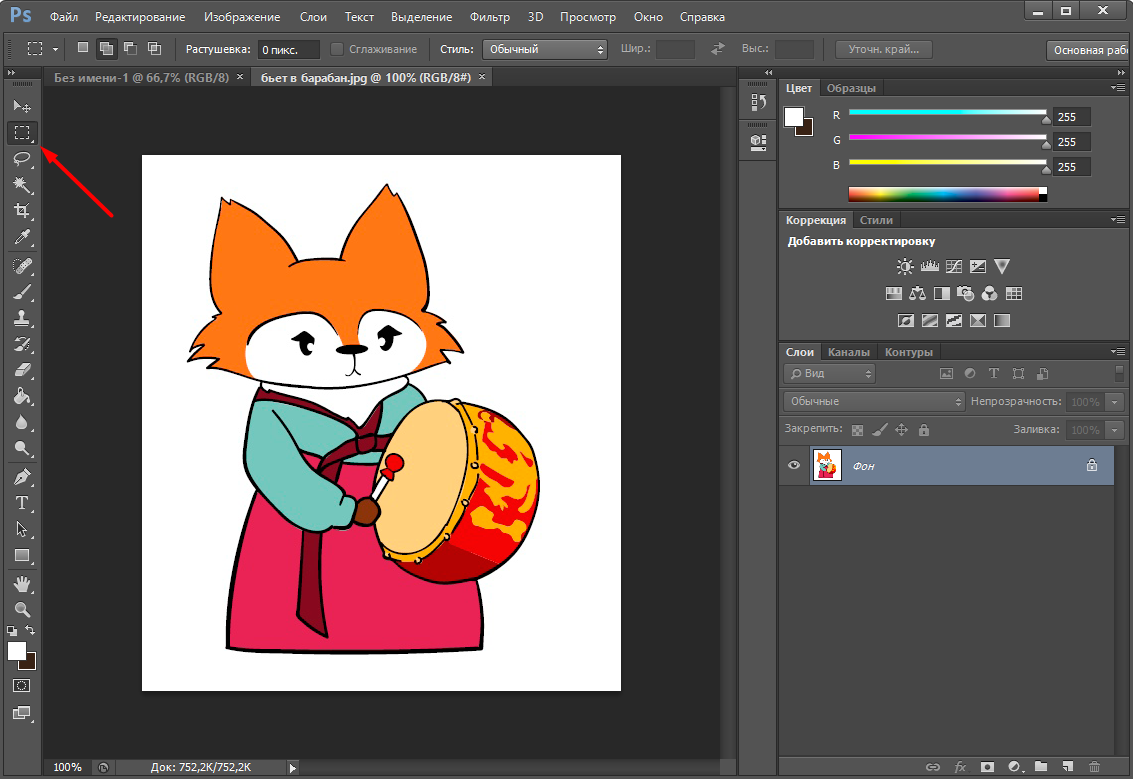Toggle lock transparent pixels in Закрепить
Image resolution: width=1133 pixels, height=779 pixels.
click(858, 430)
